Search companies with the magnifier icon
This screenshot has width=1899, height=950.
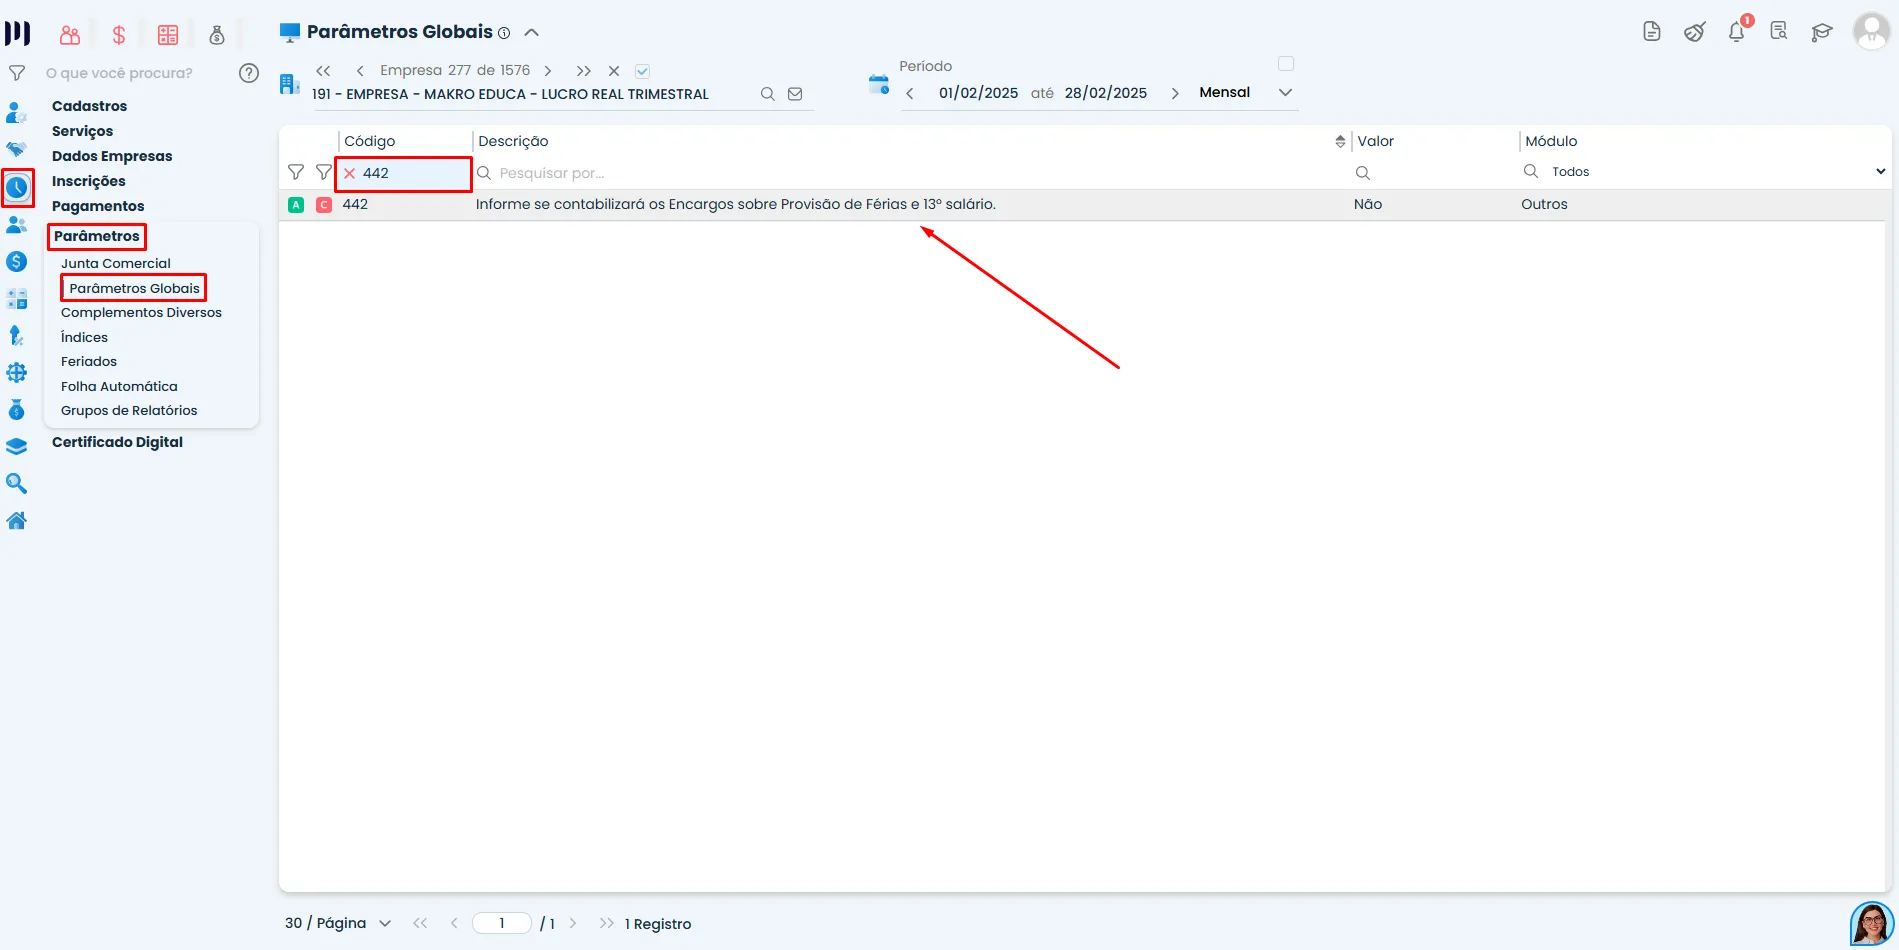click(767, 94)
